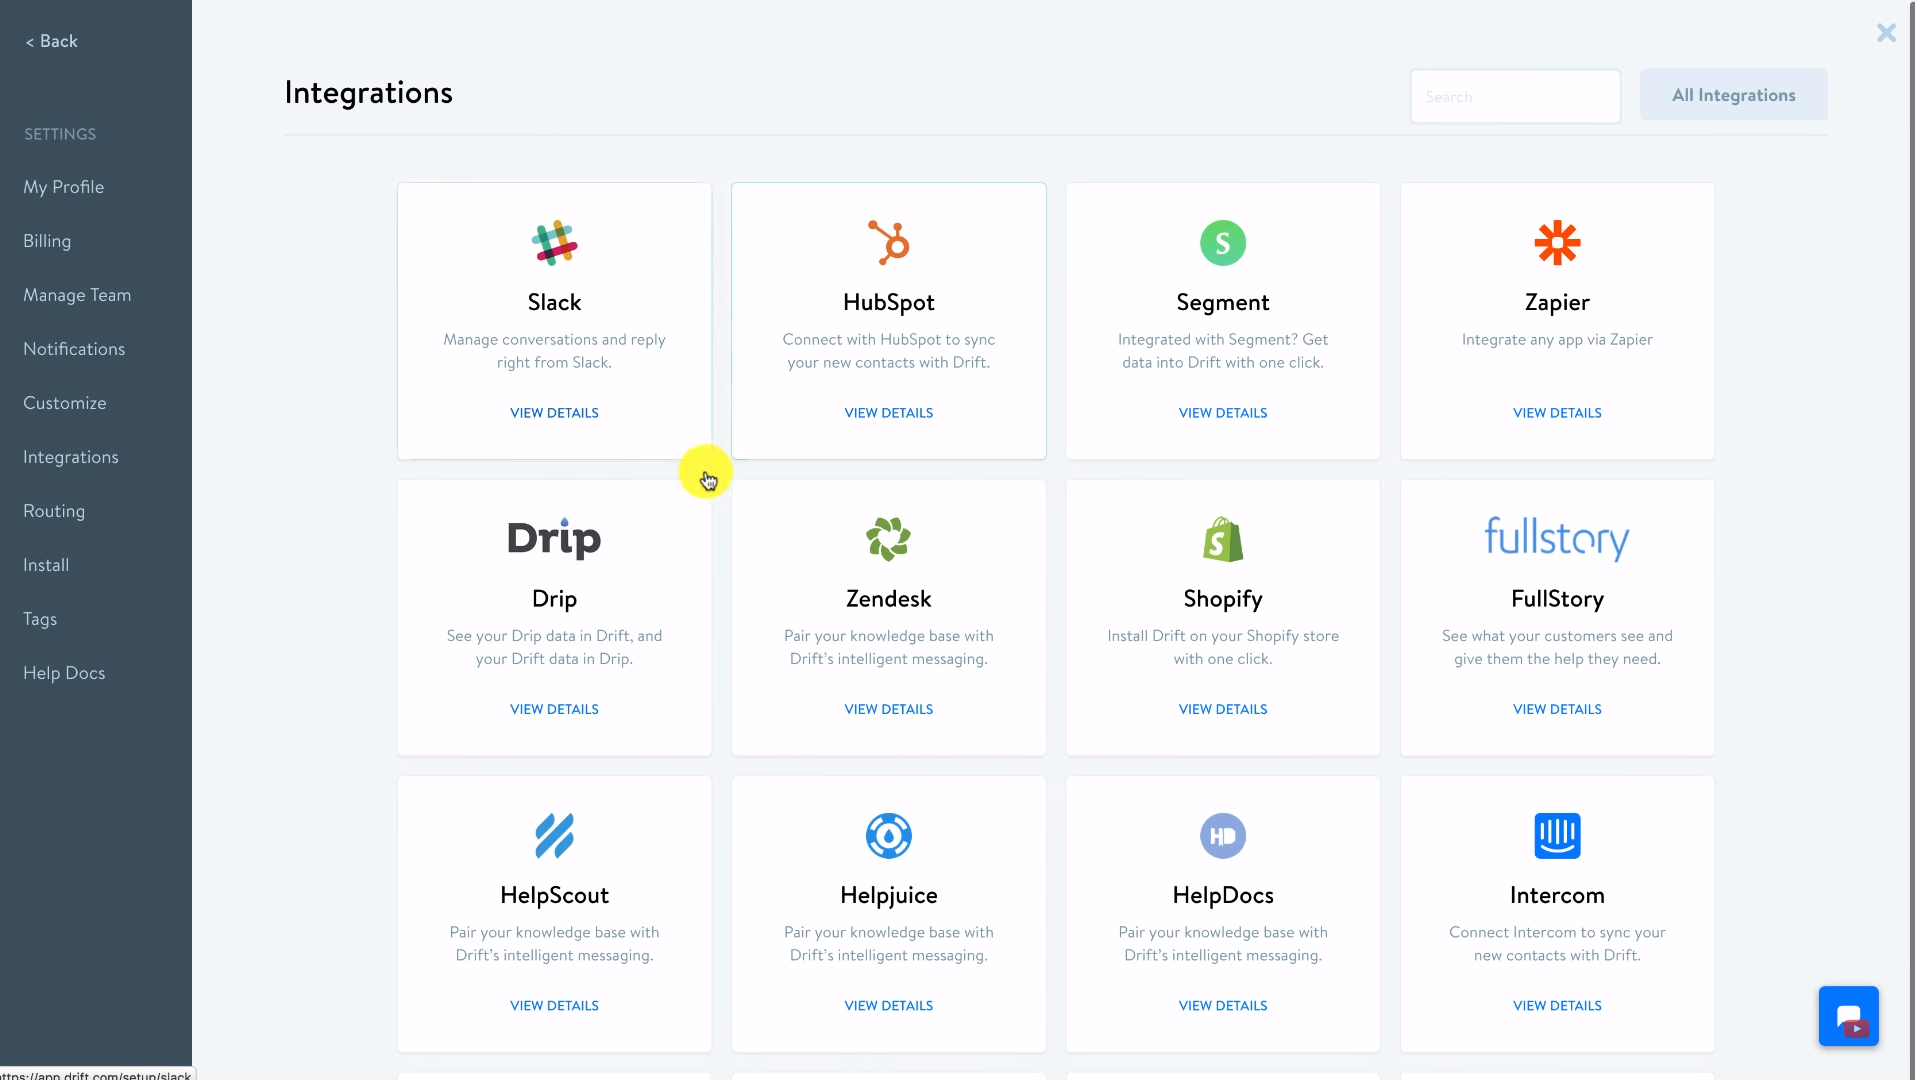Viewport: 1915px width, 1080px height.
Task: Click the FullStory logo
Action: tap(1557, 539)
